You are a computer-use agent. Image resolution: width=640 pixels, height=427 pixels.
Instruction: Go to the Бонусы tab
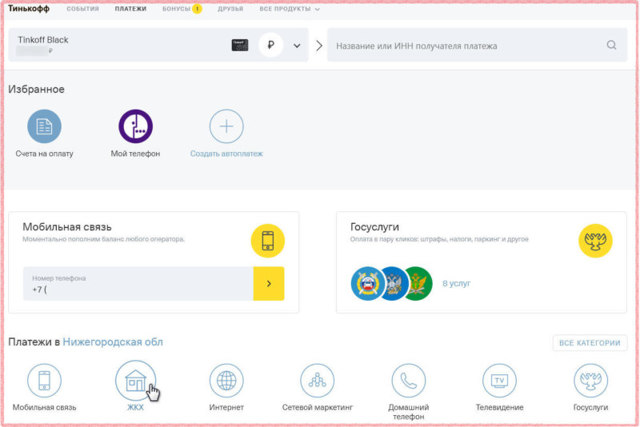pos(176,9)
